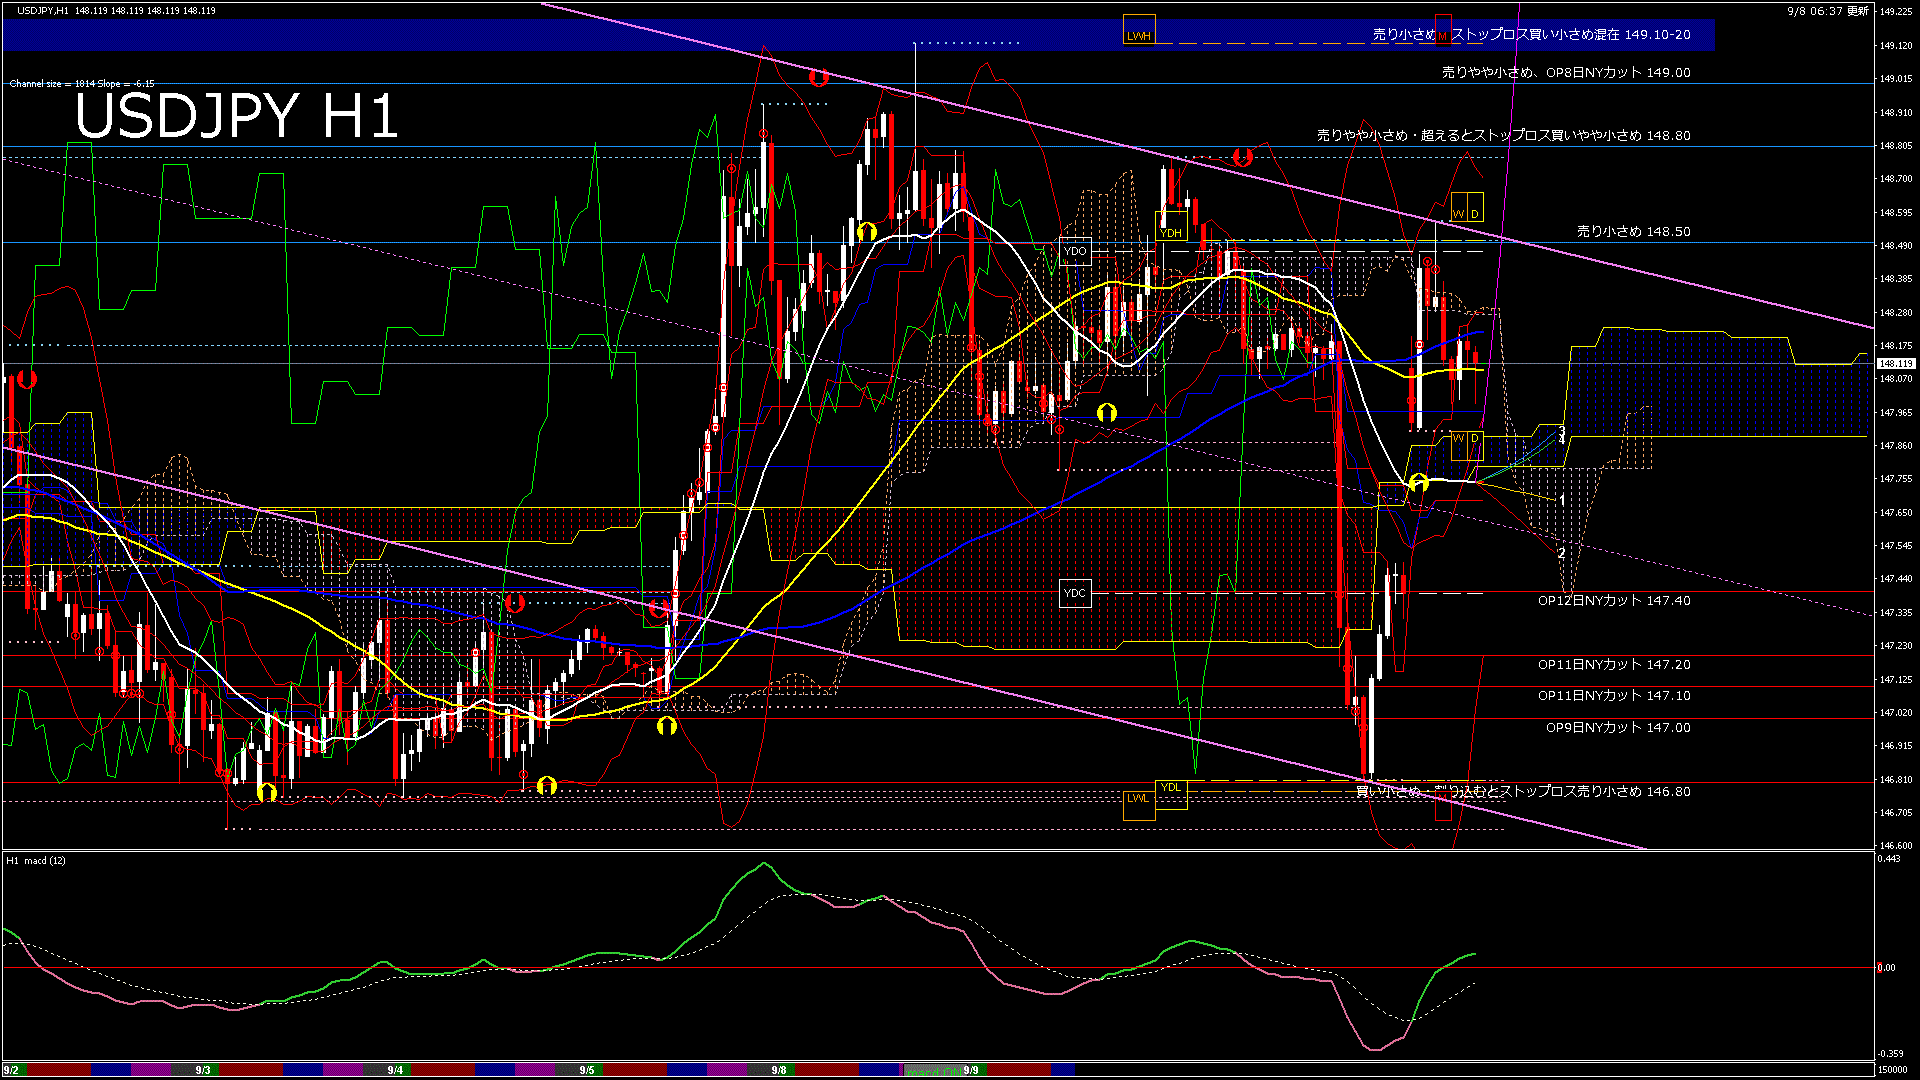Click projection label 2 at red forecast line
1920x1080 pixels.
coord(1562,553)
